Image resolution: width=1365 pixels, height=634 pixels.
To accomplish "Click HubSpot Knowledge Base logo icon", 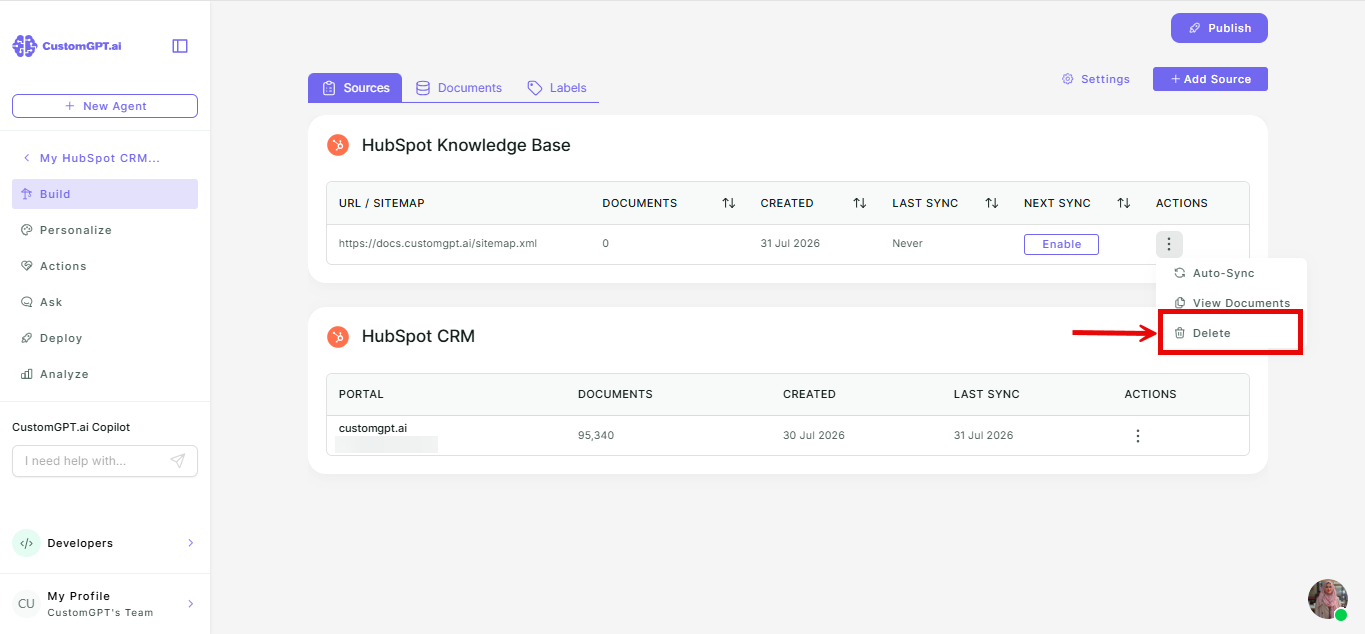I will [338, 145].
